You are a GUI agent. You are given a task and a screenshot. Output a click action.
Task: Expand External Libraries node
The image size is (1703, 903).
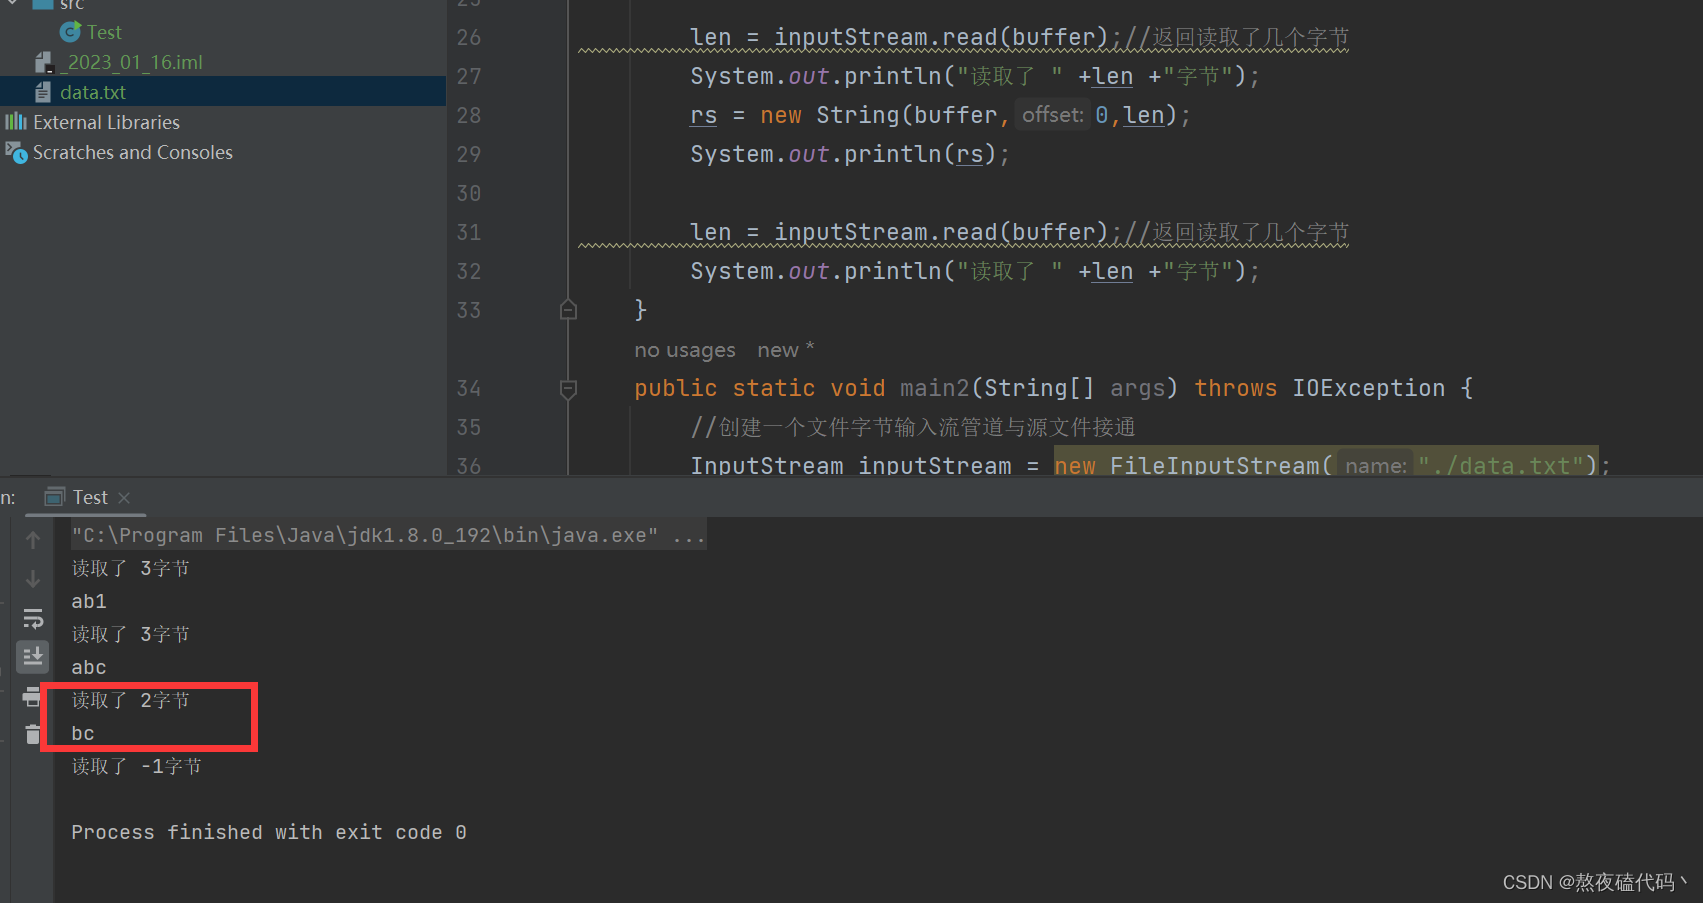pyautogui.click(x=106, y=122)
